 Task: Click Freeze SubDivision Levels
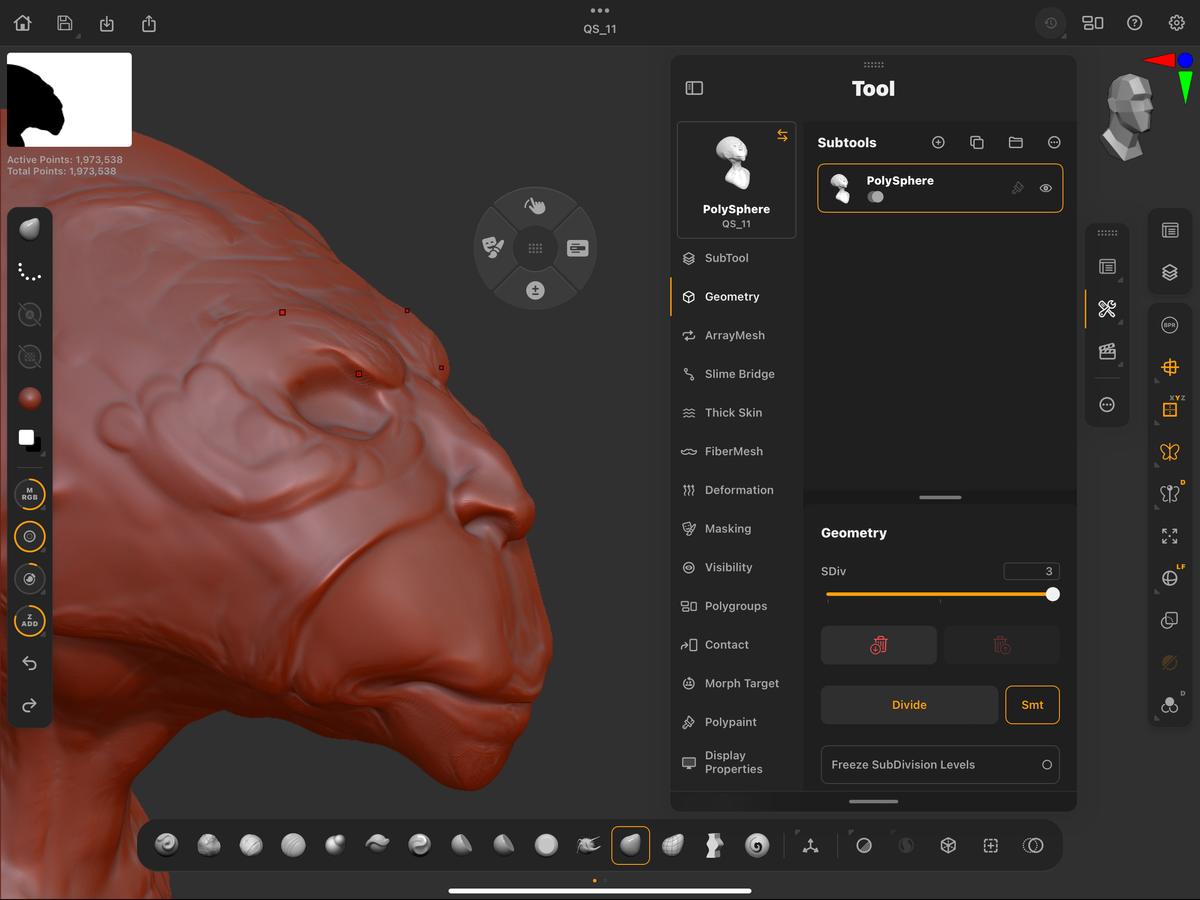pos(939,764)
